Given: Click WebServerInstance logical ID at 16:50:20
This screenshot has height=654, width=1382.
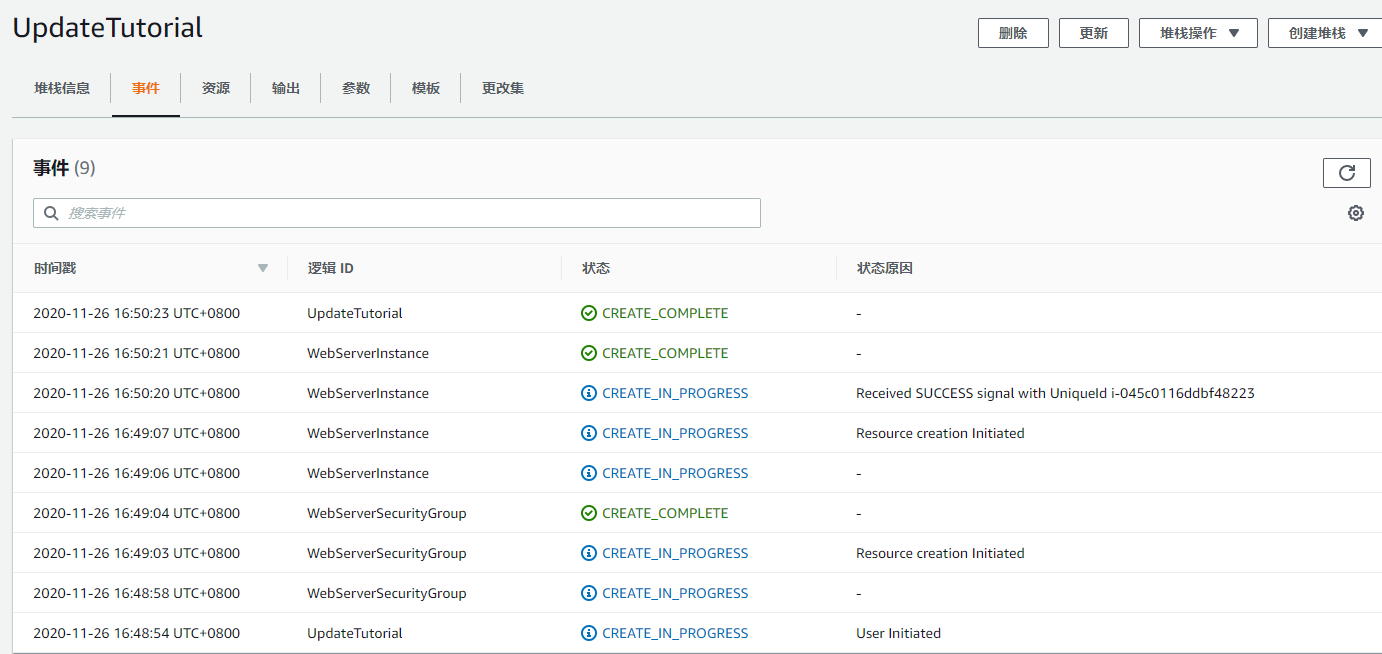Looking at the screenshot, I should point(368,393).
